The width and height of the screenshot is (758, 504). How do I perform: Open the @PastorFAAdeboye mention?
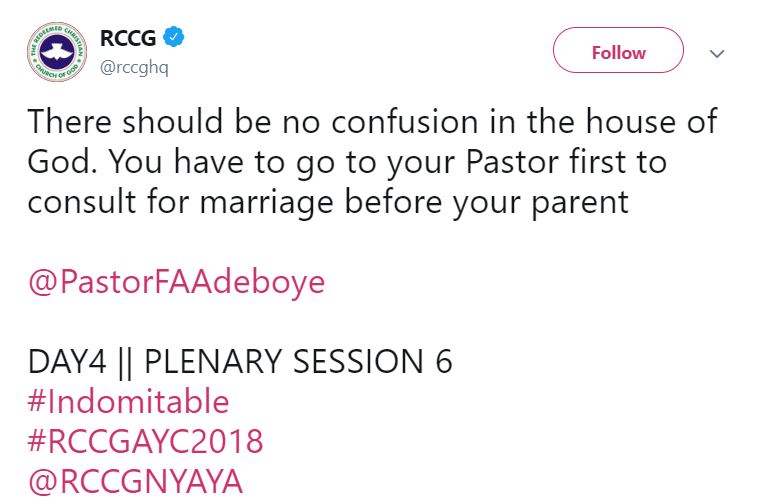pyautogui.click(x=176, y=281)
